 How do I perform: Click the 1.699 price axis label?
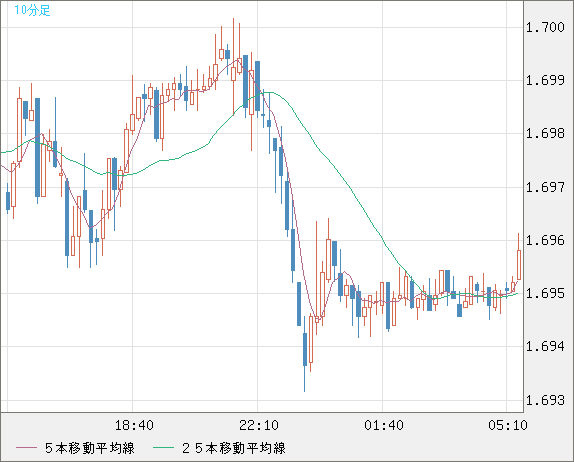[545, 80]
